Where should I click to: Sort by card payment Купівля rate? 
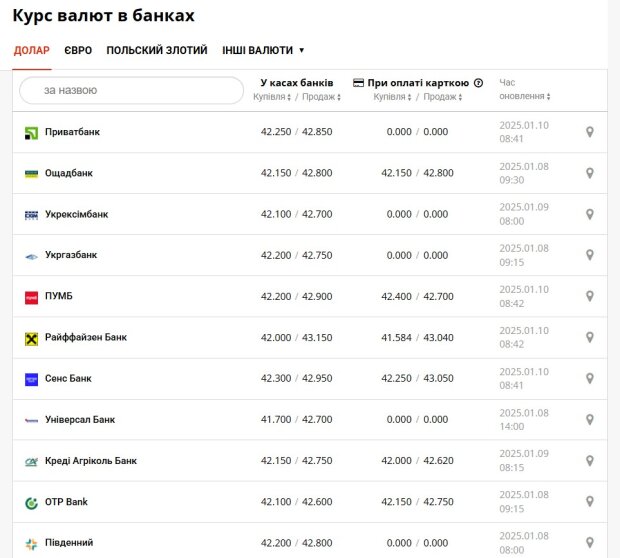pyautogui.click(x=392, y=97)
